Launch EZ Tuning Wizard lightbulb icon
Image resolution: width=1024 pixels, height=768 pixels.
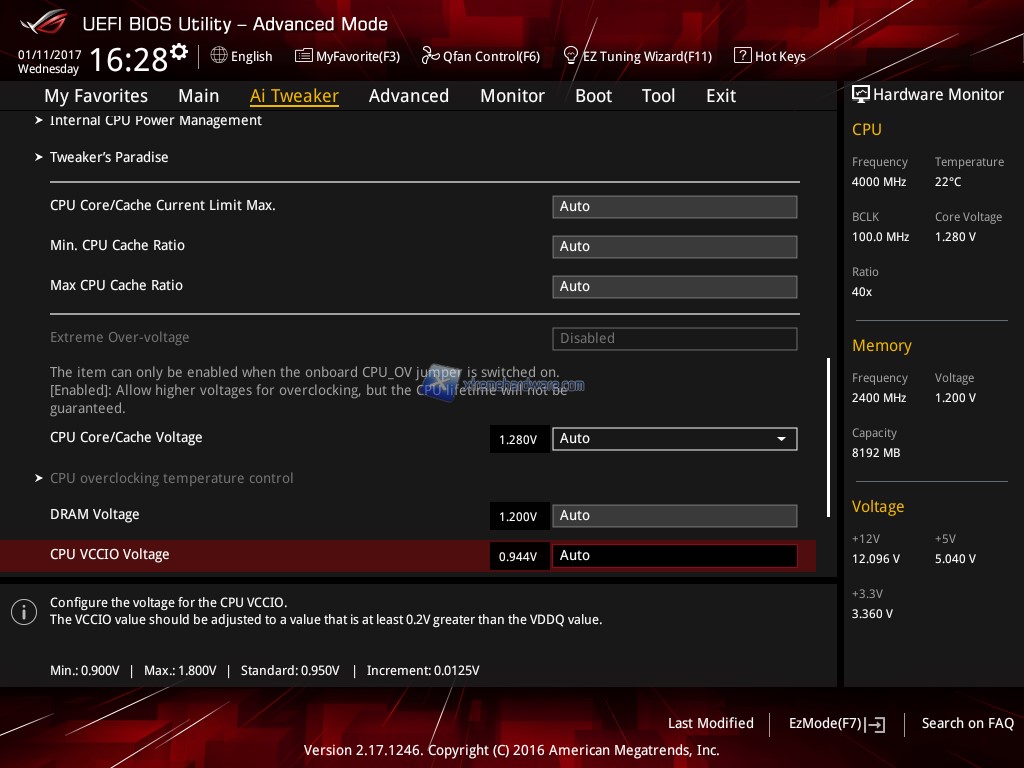[571, 56]
